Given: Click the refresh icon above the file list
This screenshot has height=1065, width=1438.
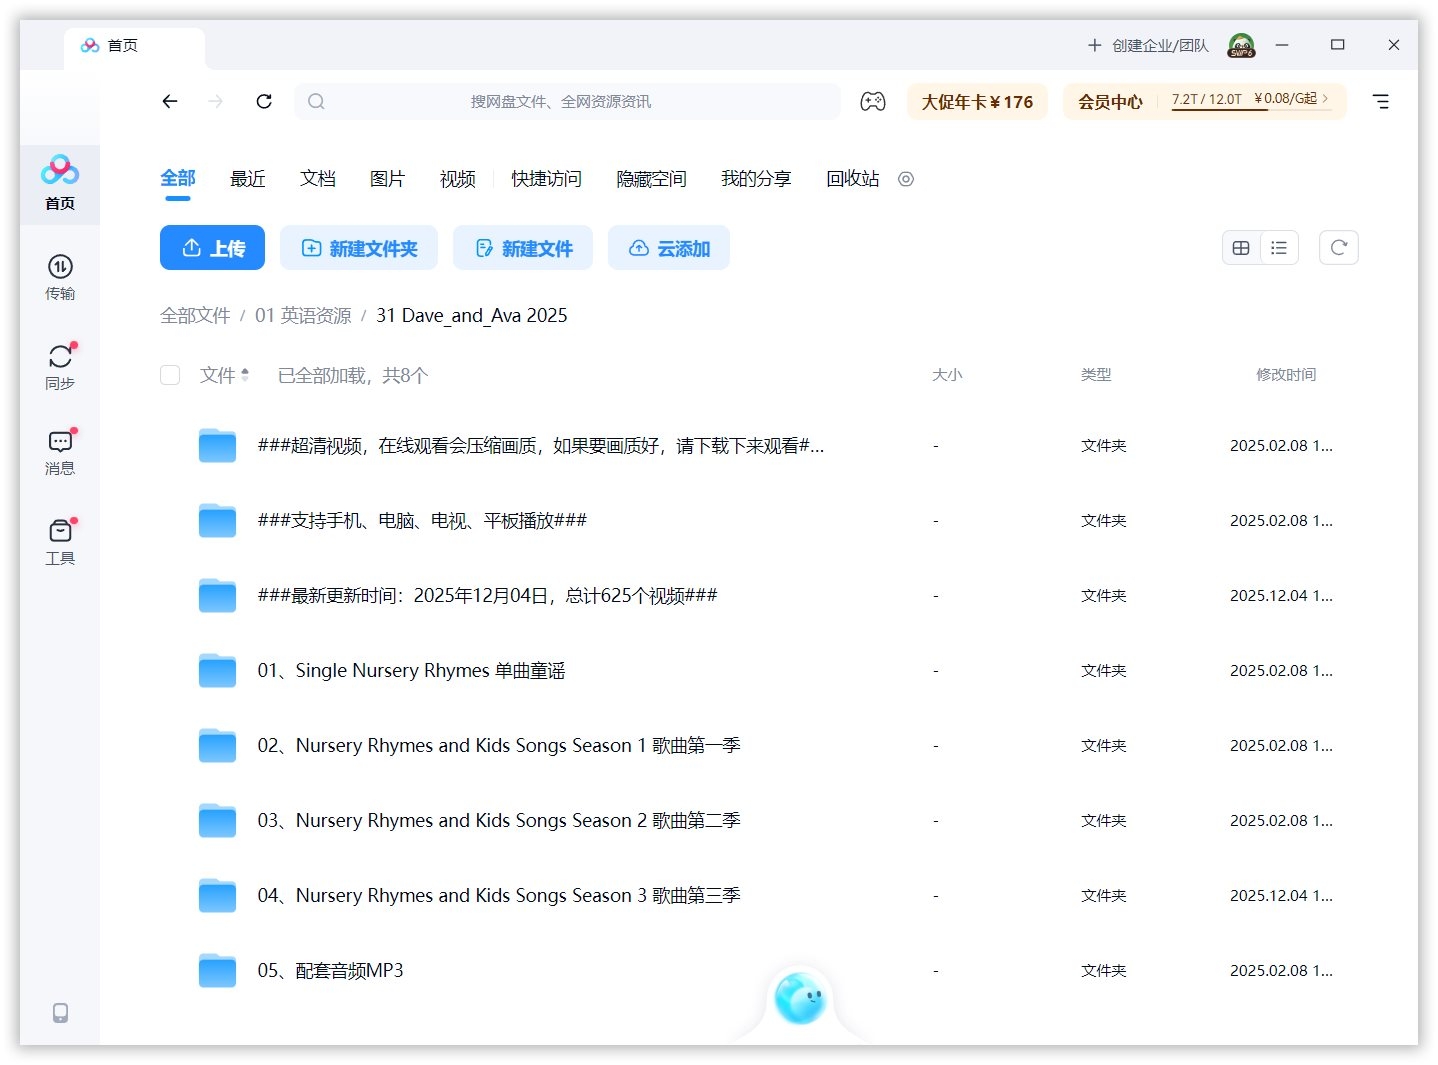Looking at the screenshot, I should click(x=1338, y=247).
